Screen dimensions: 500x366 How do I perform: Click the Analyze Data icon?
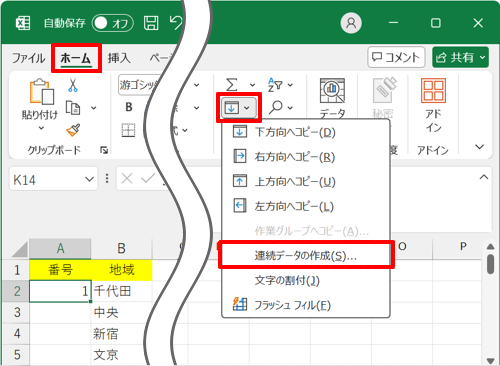point(332,91)
